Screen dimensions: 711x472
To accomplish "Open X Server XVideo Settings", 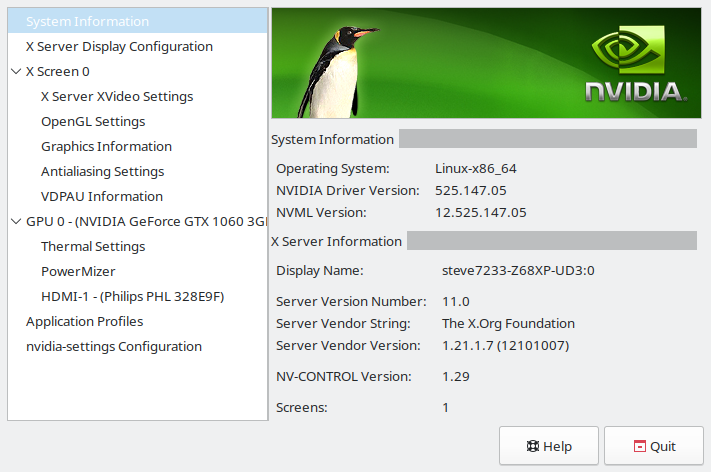I will (x=117, y=97).
